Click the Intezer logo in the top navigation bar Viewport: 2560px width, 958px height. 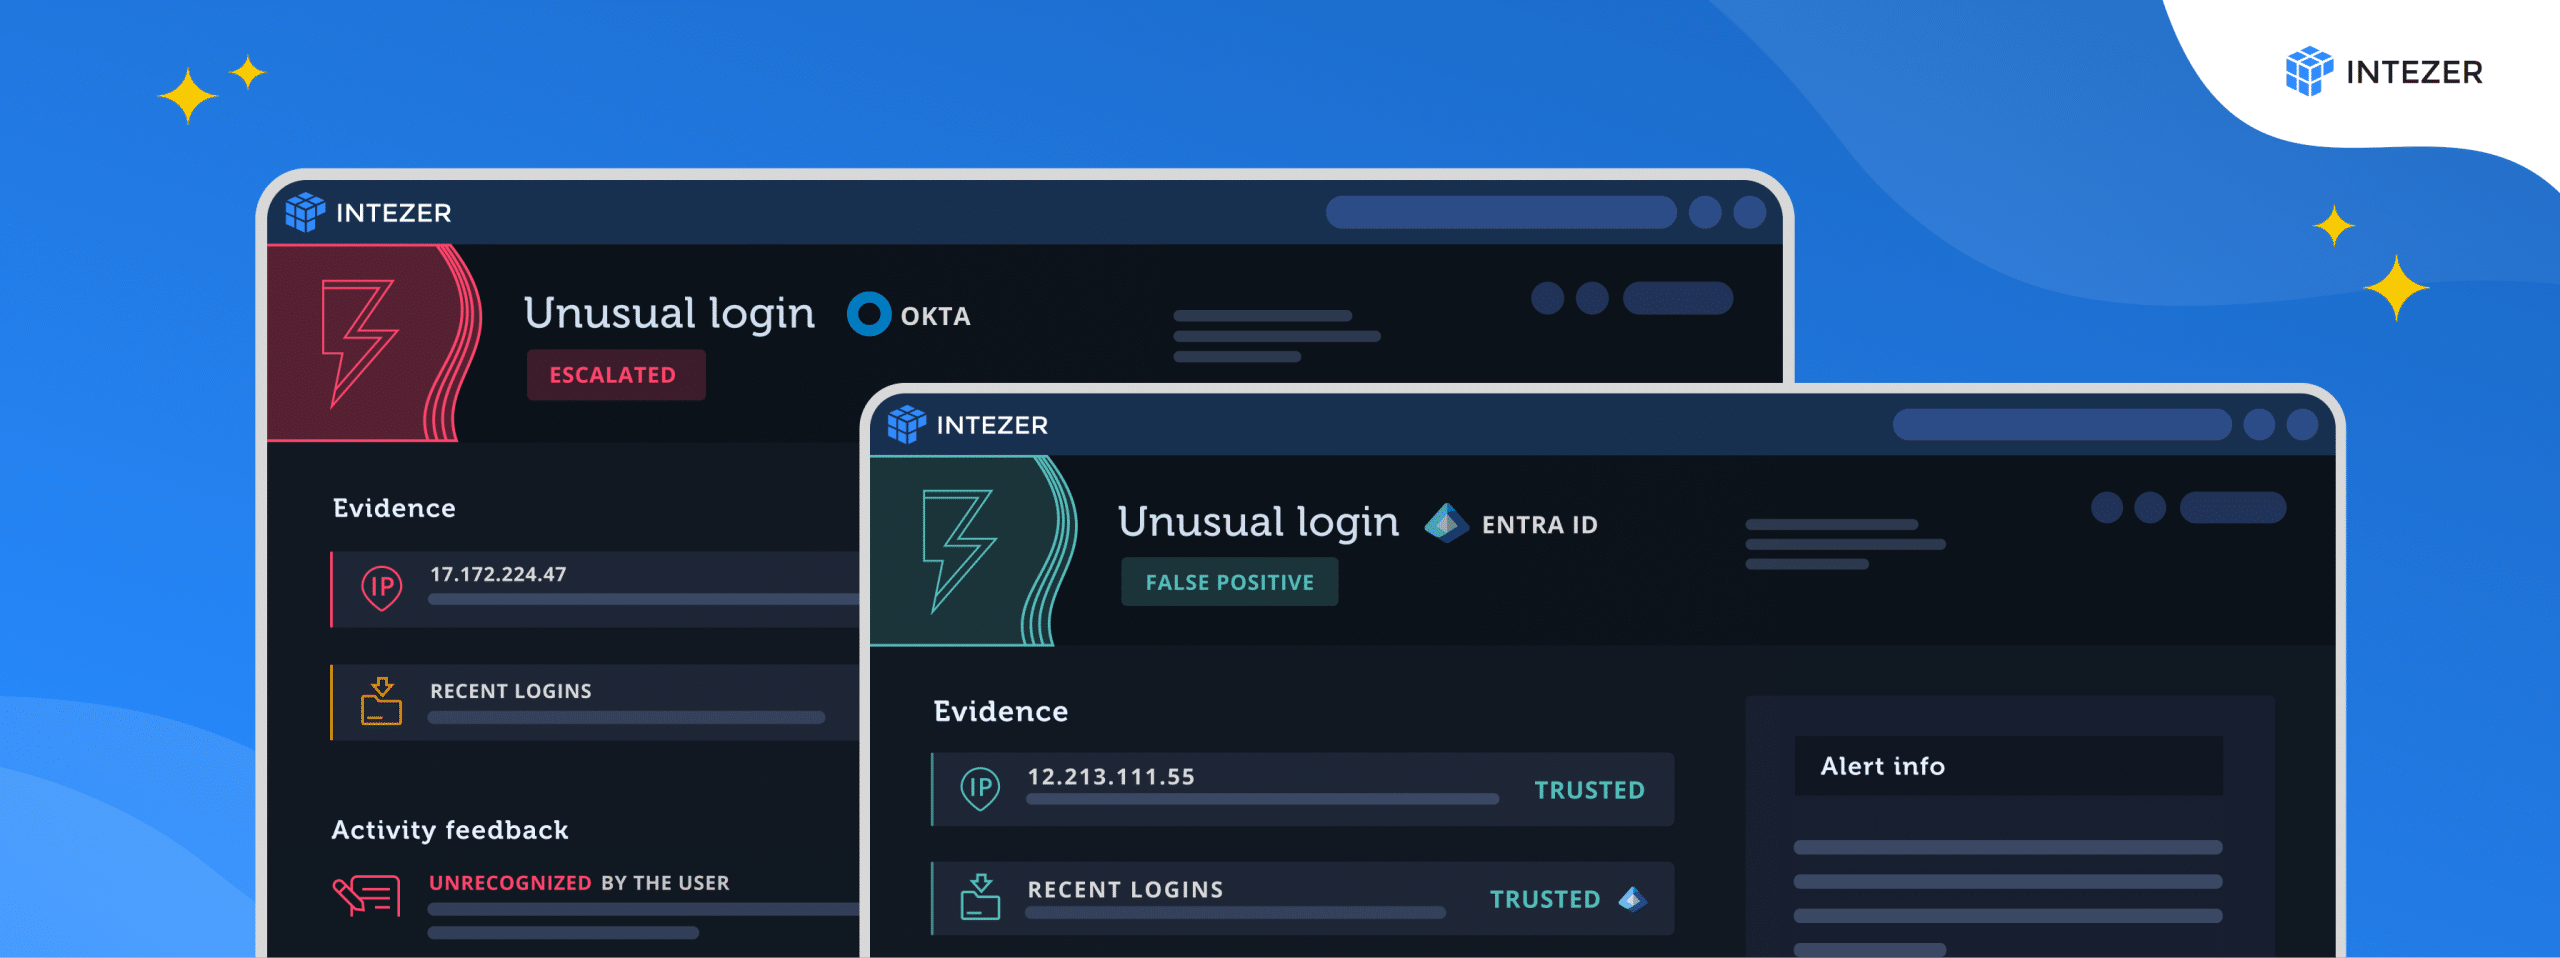(370, 212)
